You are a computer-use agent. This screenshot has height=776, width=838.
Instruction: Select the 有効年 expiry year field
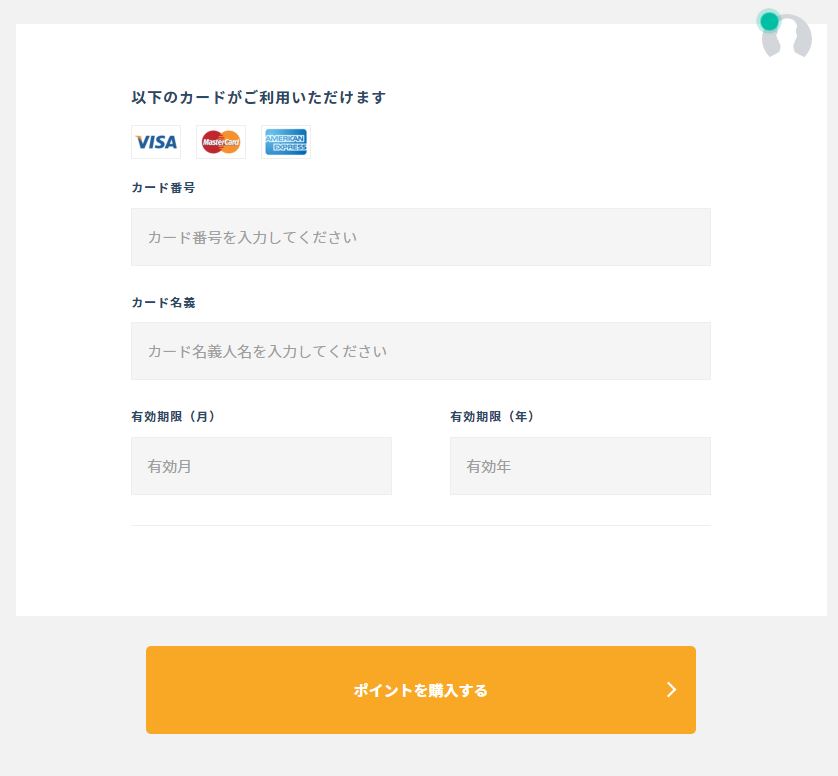tap(580, 466)
